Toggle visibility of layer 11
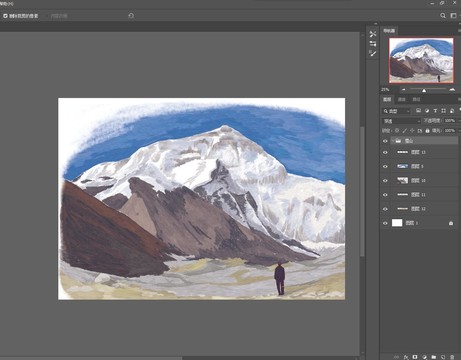461x360 pixels. point(385,195)
